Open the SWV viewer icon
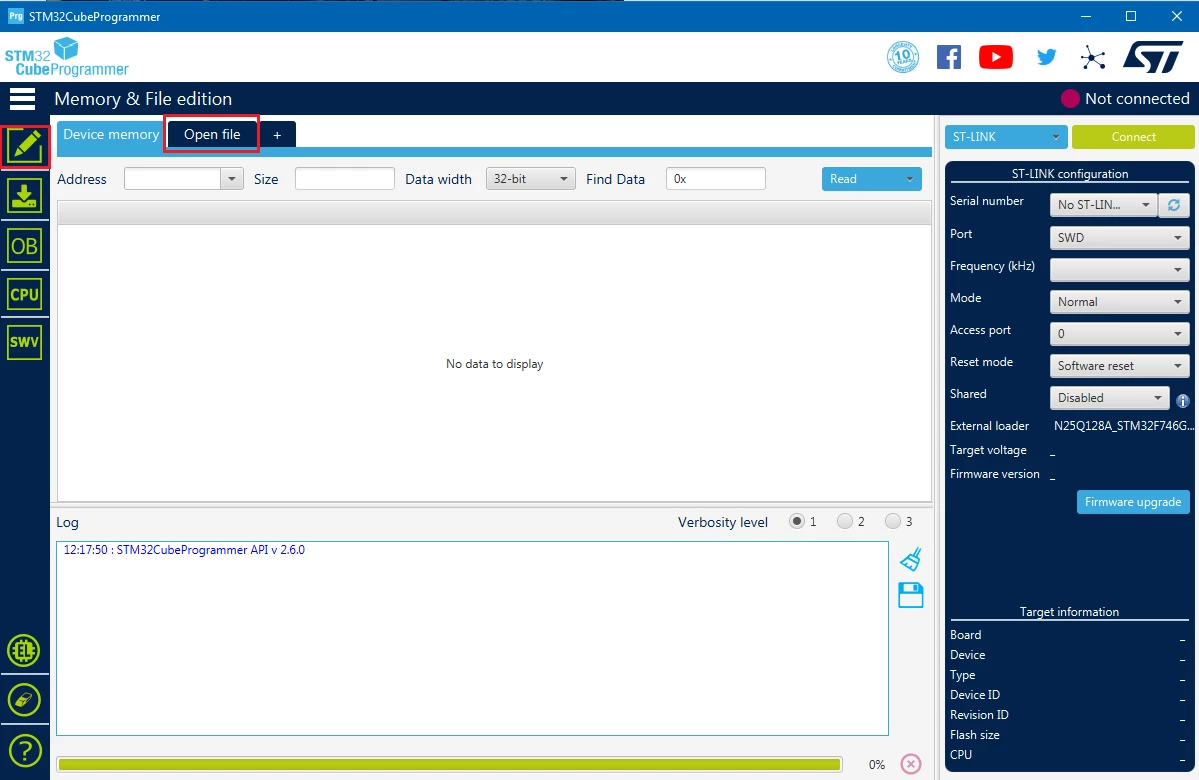The width and height of the screenshot is (1199, 780). (x=24, y=342)
